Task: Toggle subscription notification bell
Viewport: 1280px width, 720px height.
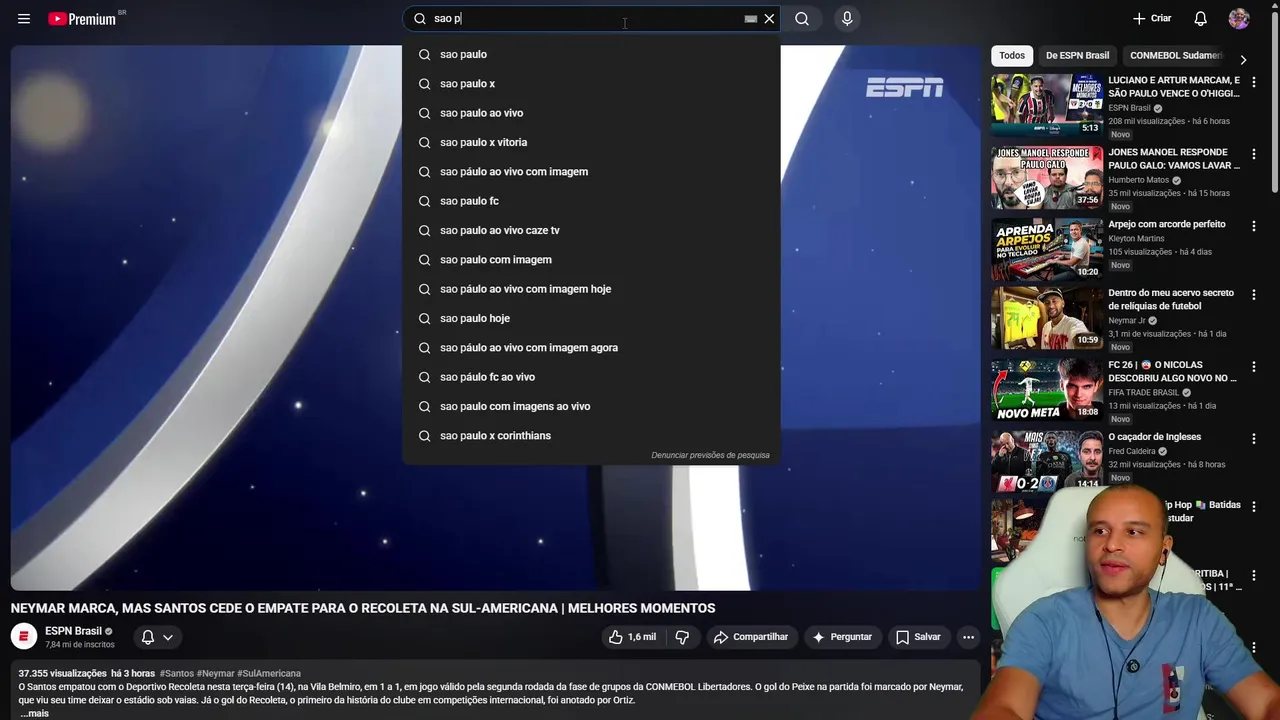Action: coord(148,637)
